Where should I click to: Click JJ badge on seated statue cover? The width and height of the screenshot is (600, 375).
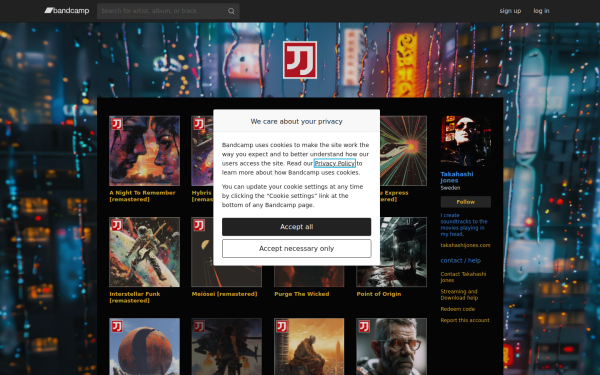(282, 326)
